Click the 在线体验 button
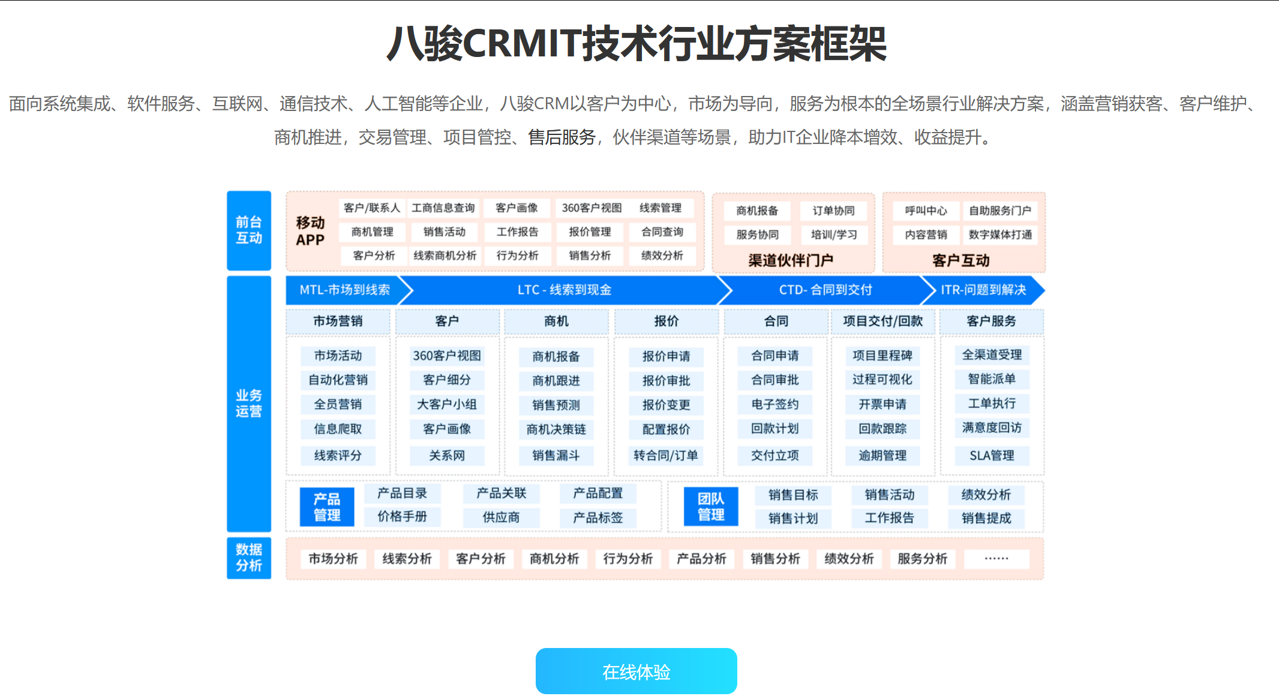 [x=636, y=671]
